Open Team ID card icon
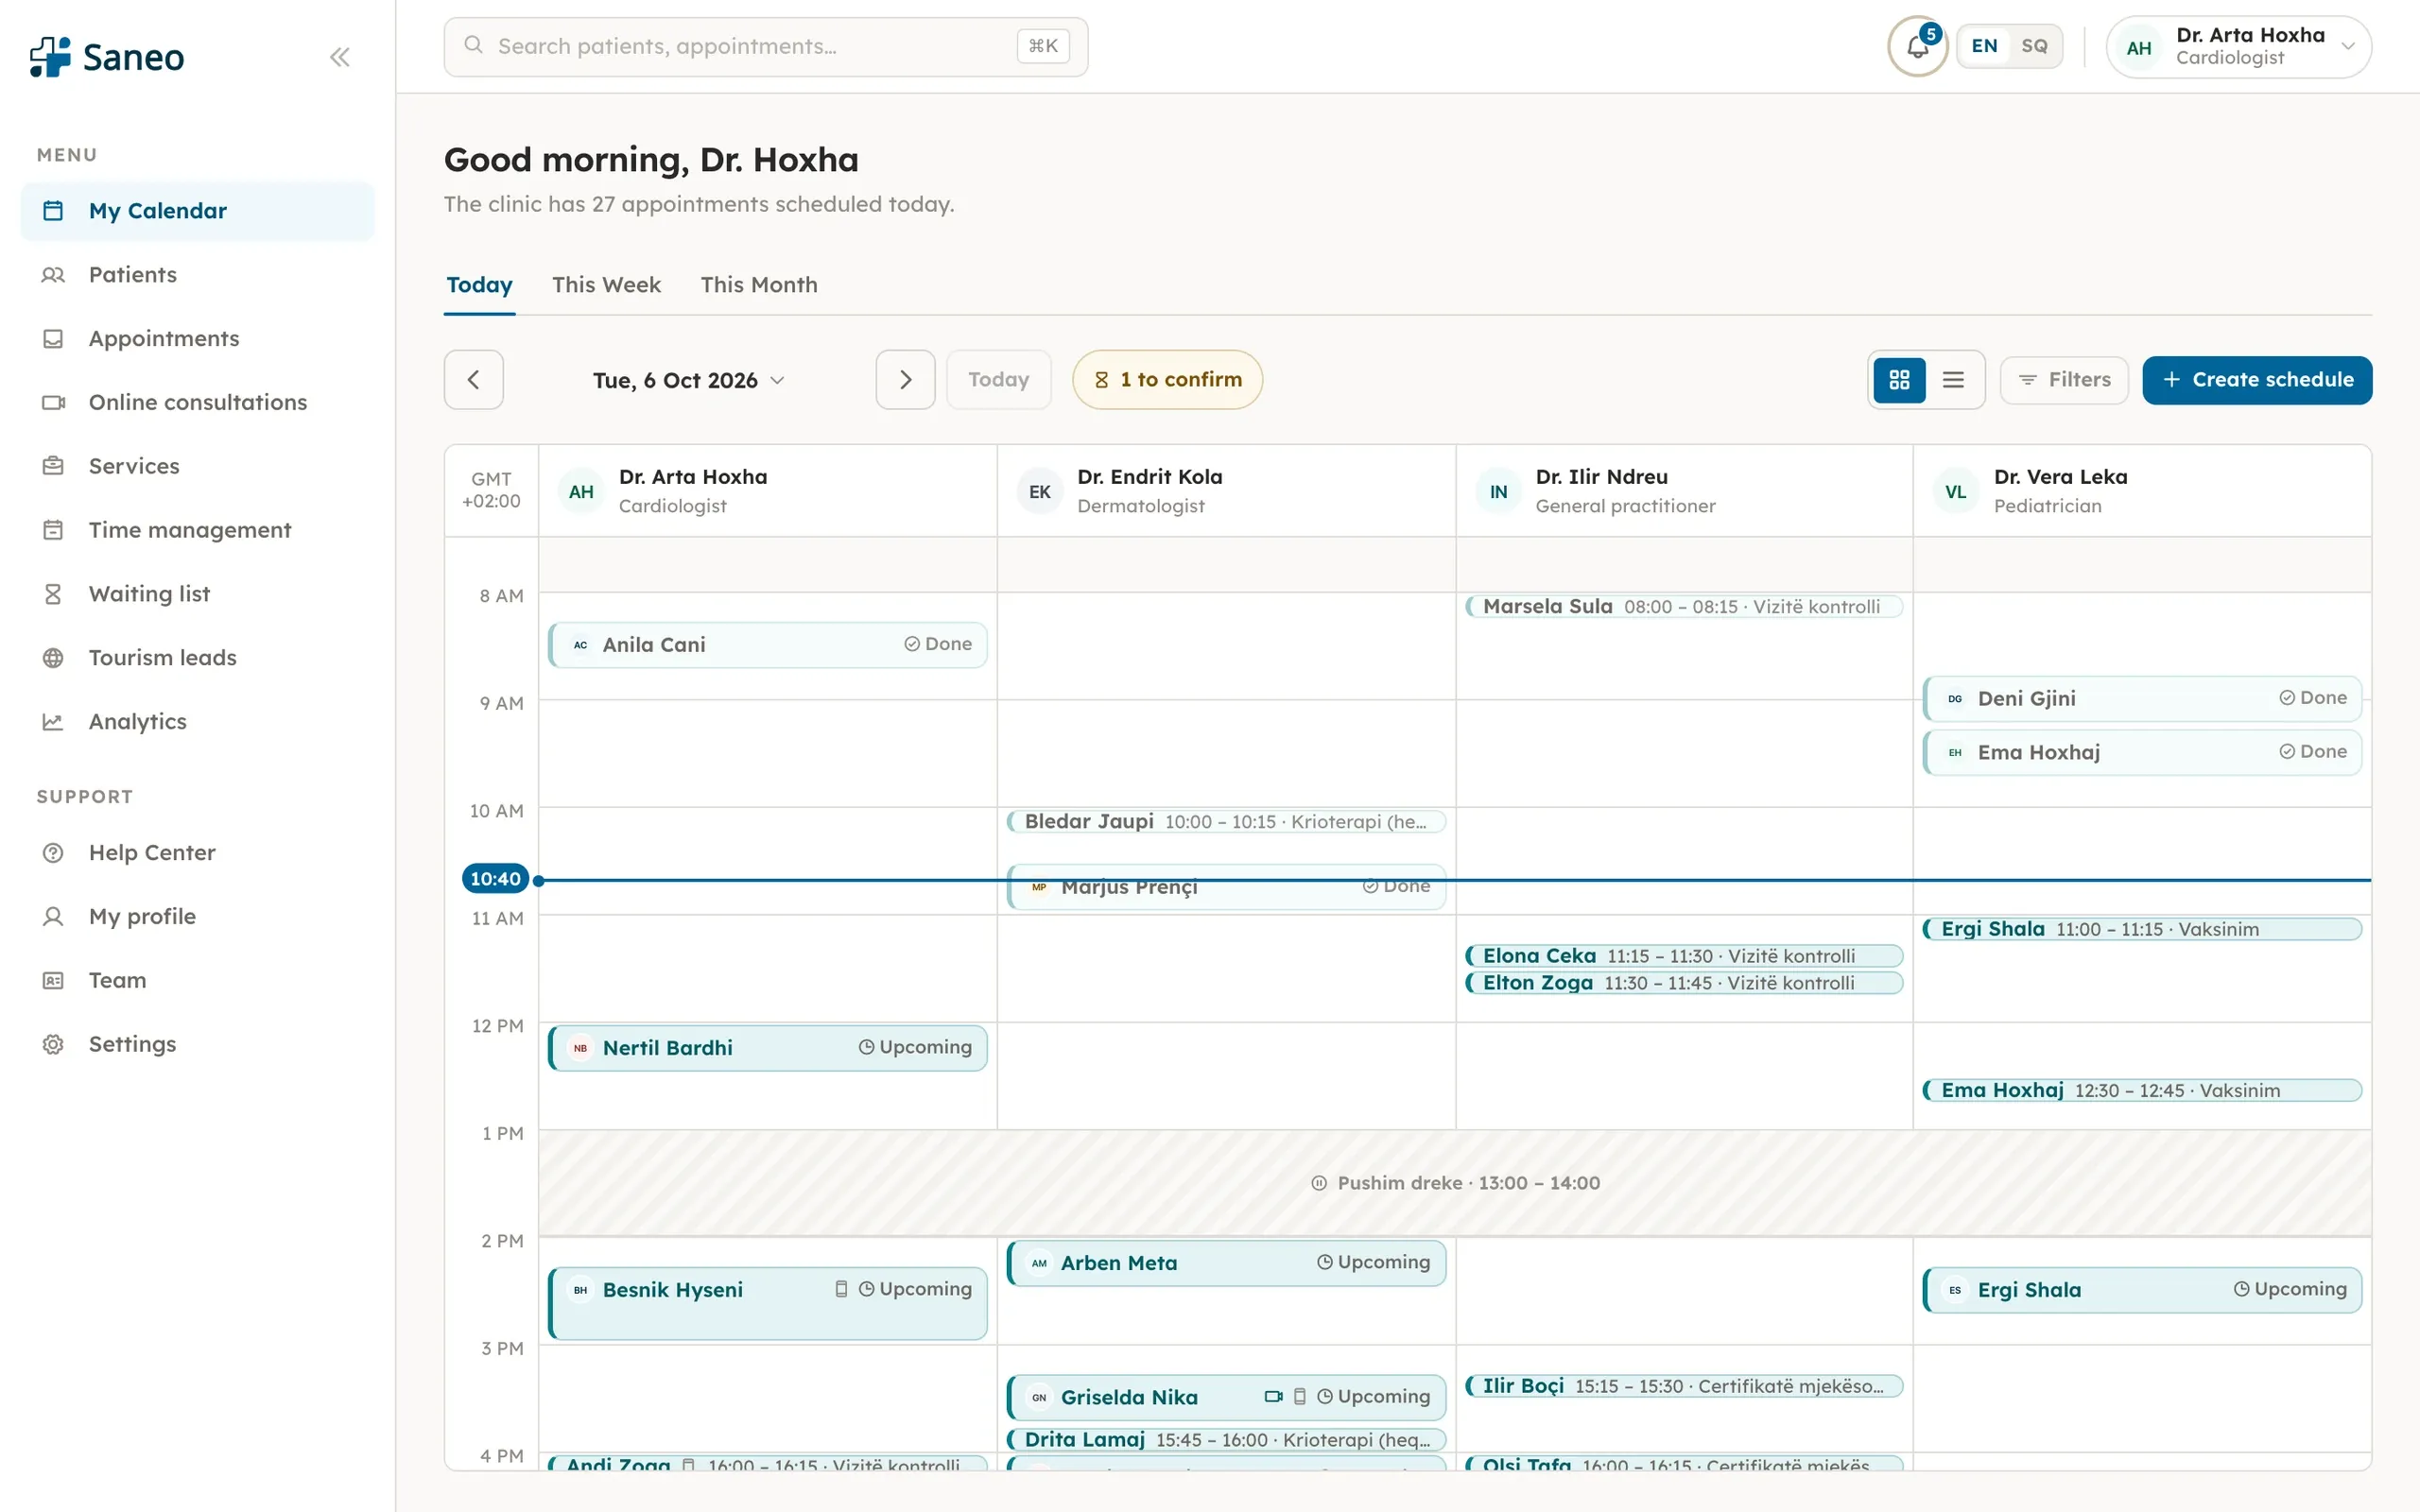 [x=53, y=981]
